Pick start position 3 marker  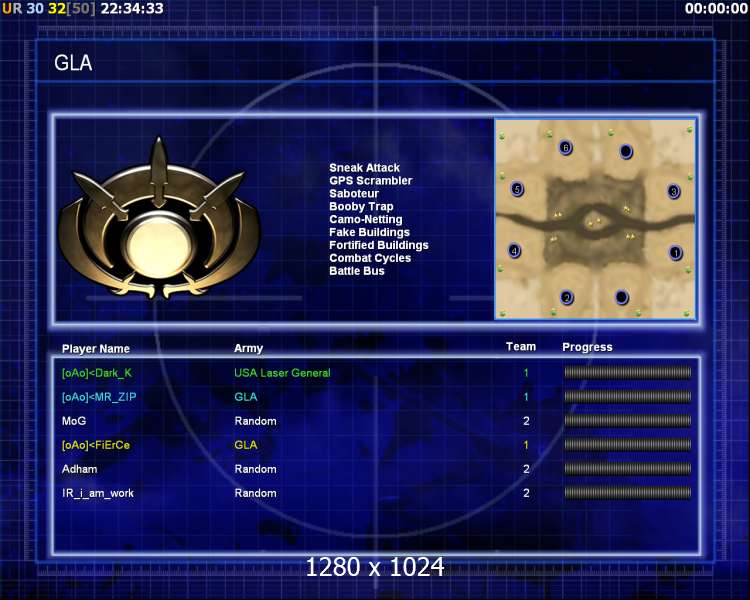(x=673, y=192)
